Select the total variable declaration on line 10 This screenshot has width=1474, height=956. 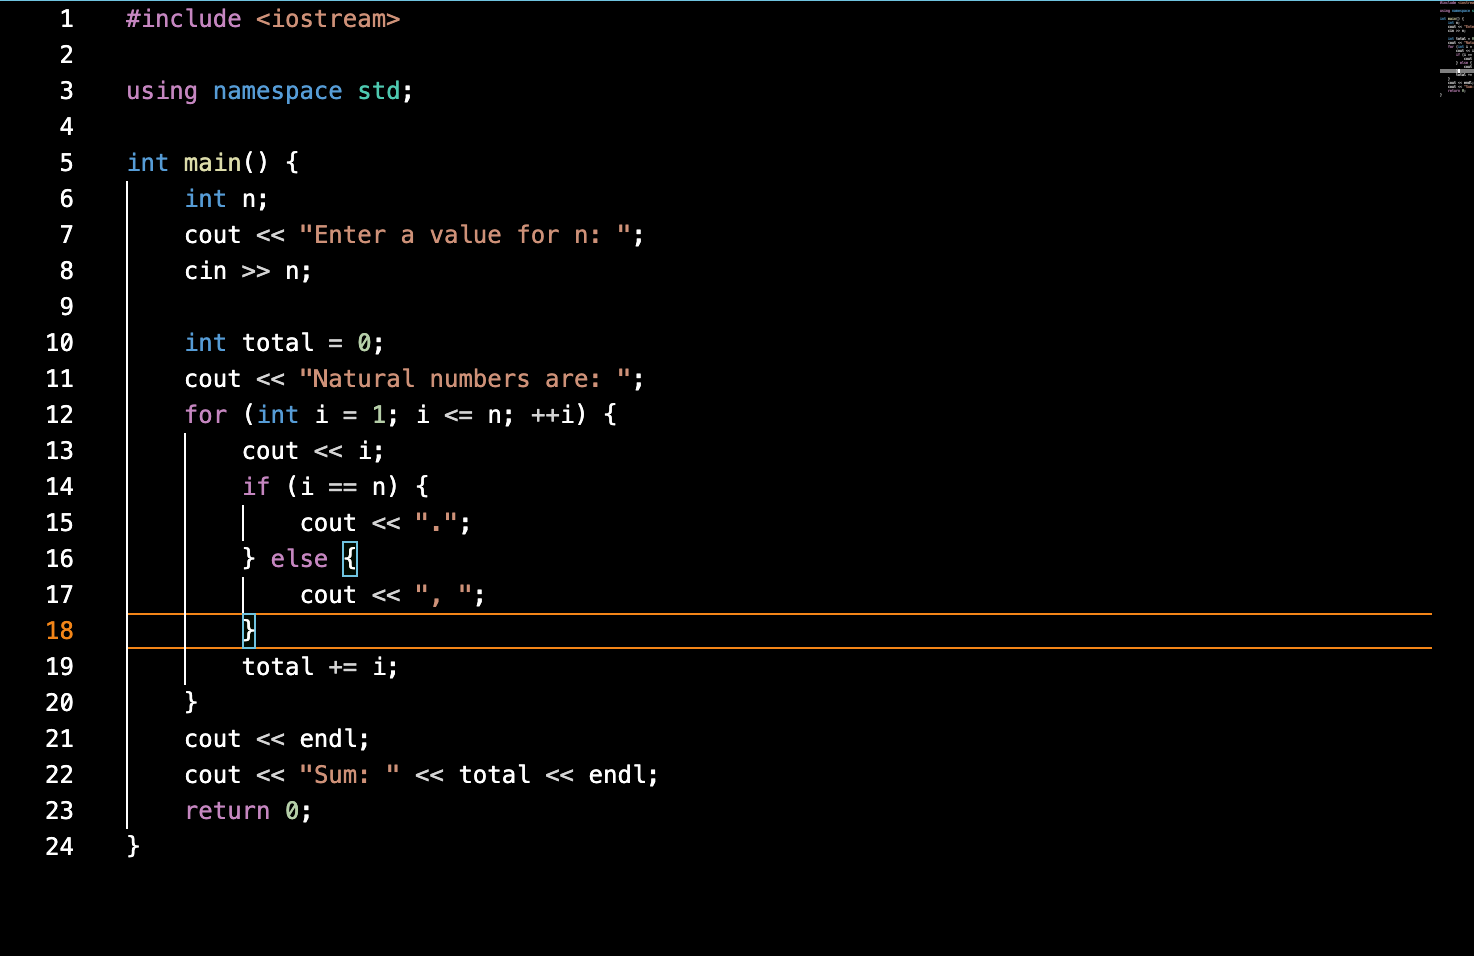[285, 342]
